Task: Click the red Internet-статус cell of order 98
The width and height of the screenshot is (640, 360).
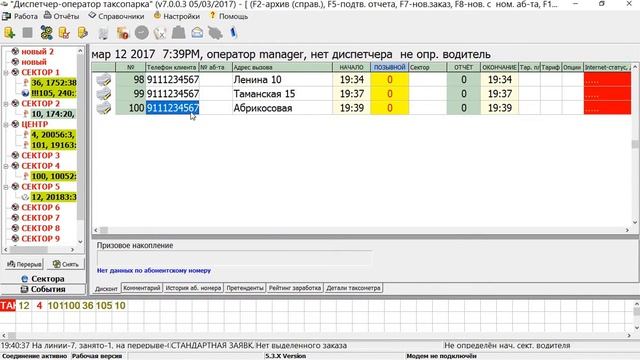Action: [x=607, y=80]
